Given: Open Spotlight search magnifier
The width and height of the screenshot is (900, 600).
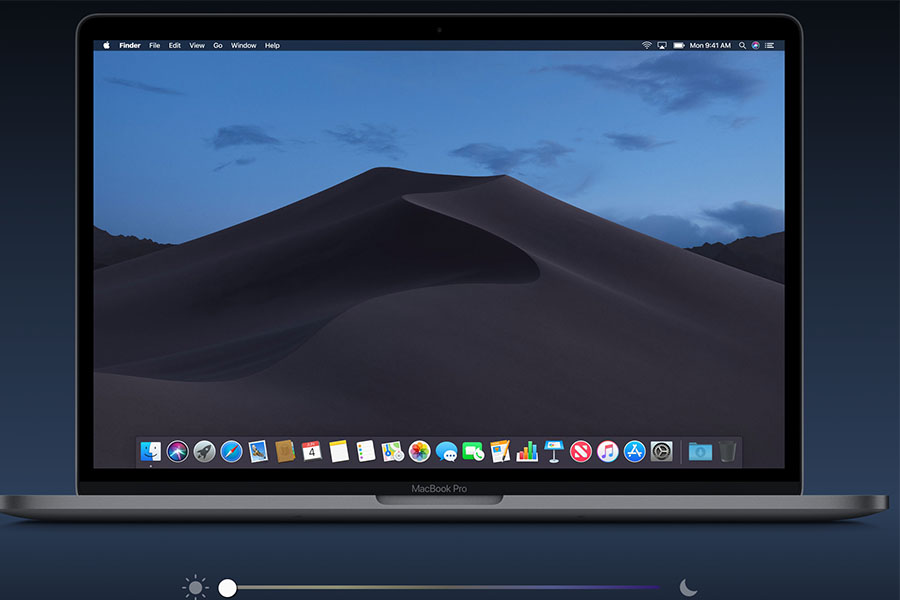Looking at the screenshot, I should (742, 45).
